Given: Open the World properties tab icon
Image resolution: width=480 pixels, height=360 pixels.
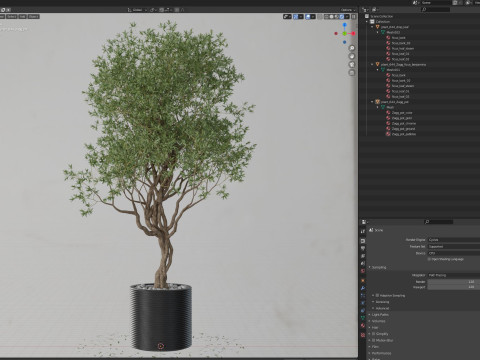Looking at the screenshot, I should point(363,271).
